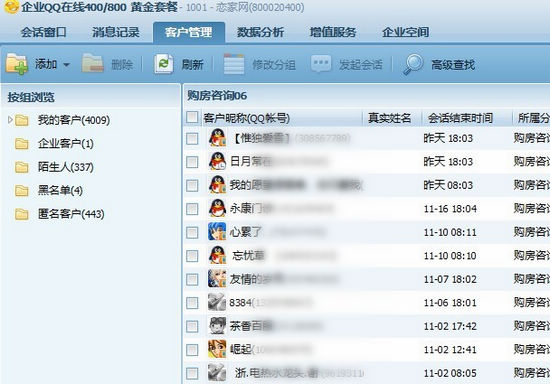This screenshot has height=384, width=550.
Task: Click the gray avatar of 浙.电热水龙头
Action: [x=217, y=372]
